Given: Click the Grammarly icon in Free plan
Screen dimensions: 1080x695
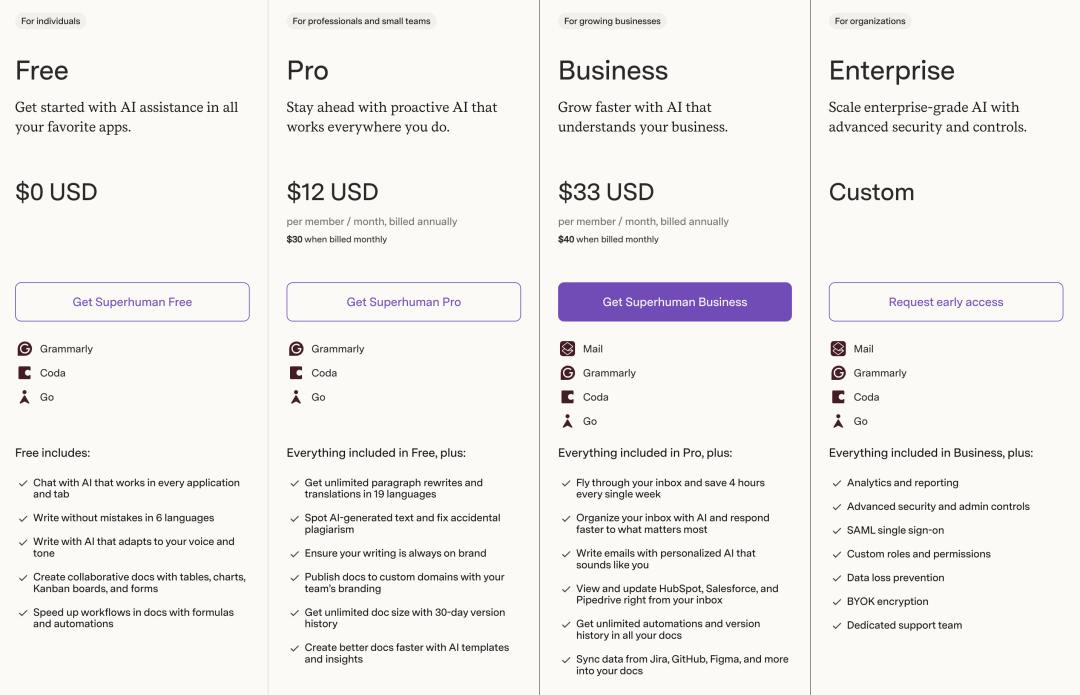Looking at the screenshot, I should tap(25, 349).
